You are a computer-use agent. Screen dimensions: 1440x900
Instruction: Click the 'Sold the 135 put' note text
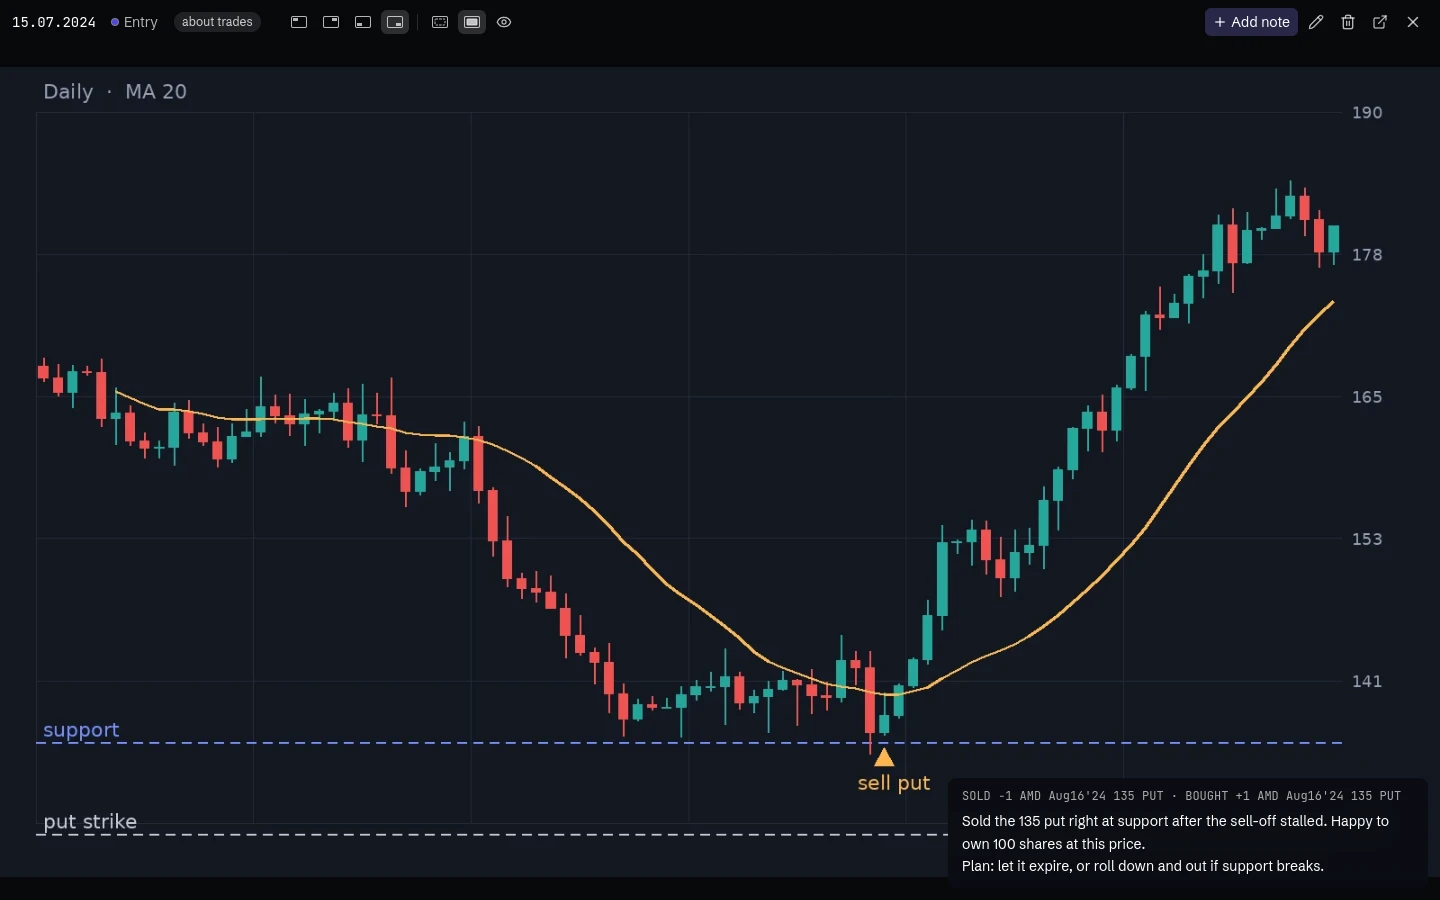tap(1175, 832)
